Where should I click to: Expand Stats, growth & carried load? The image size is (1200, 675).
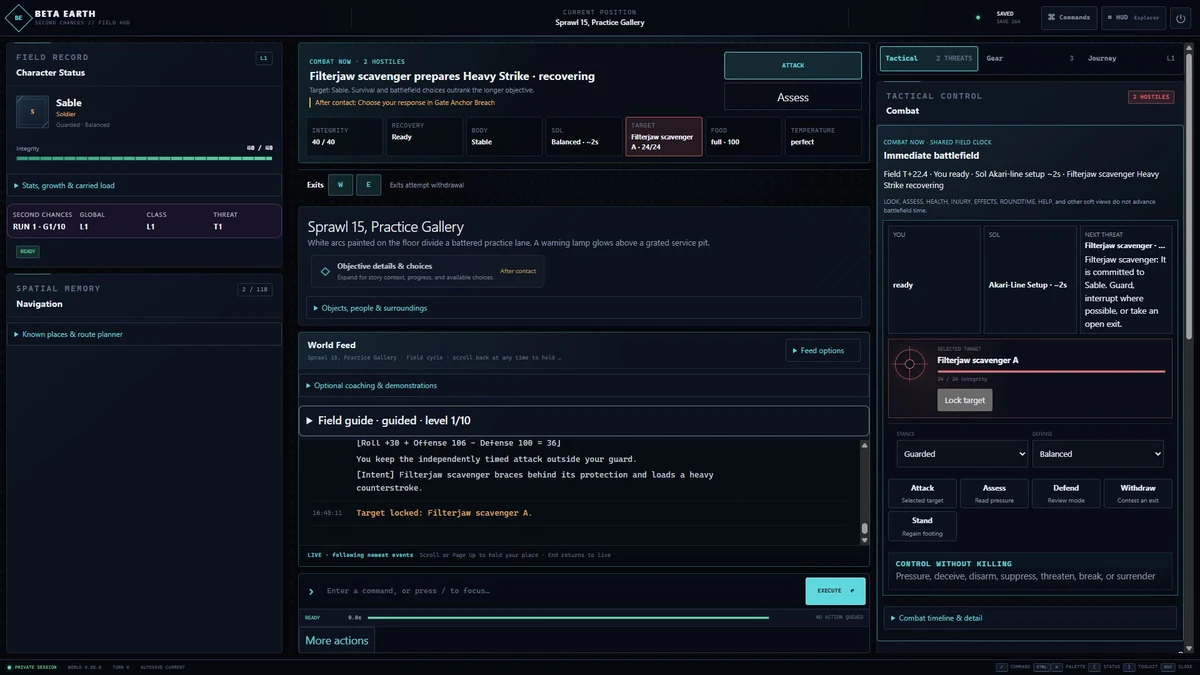[x=144, y=185]
